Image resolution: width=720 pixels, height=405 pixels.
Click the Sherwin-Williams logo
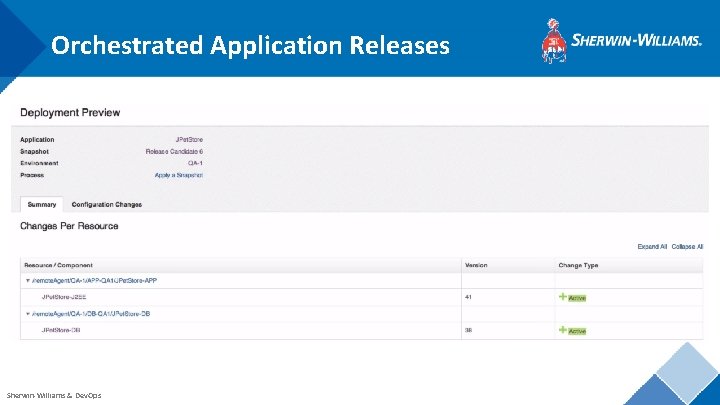[622, 40]
